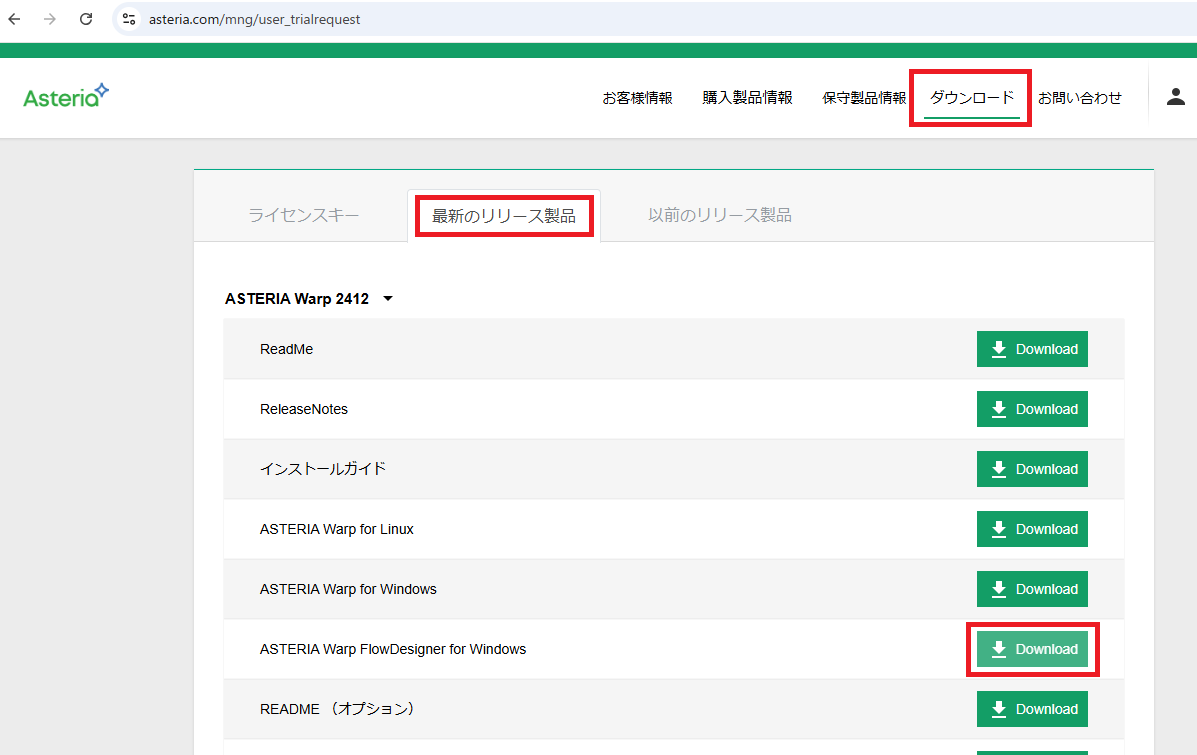Go back with the browser back arrow
The image size is (1197, 755).
(x=15, y=19)
